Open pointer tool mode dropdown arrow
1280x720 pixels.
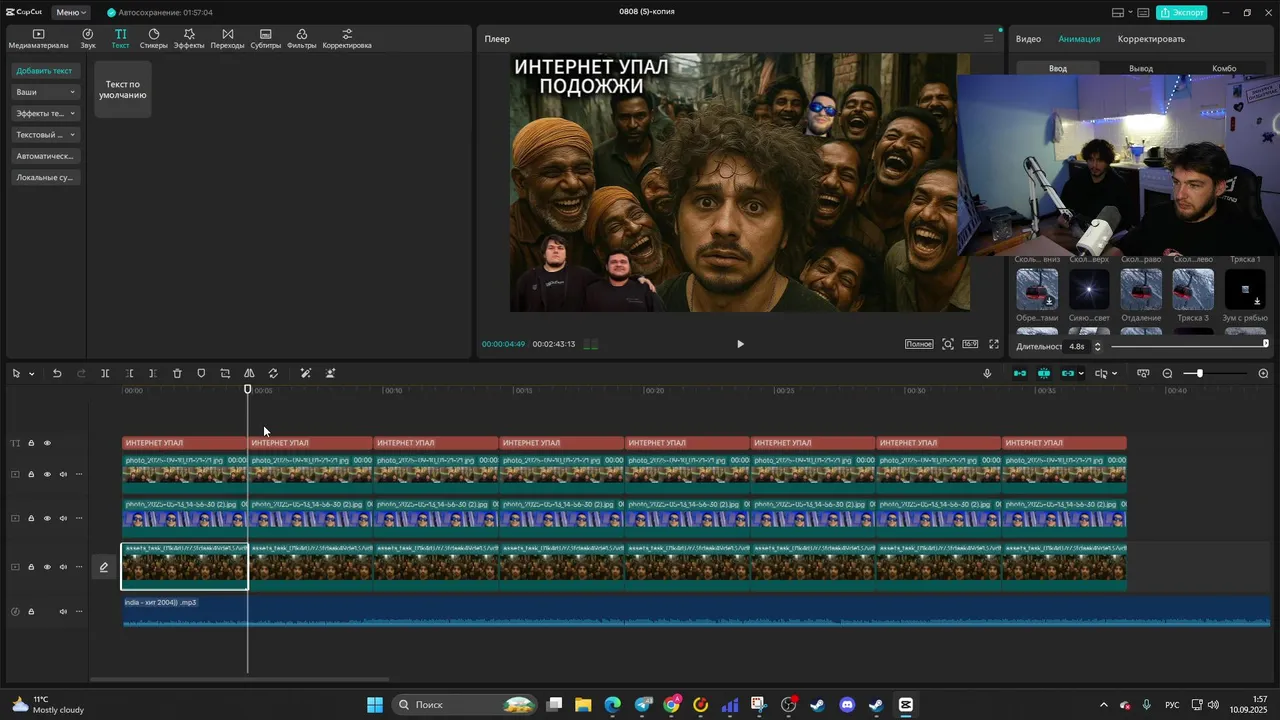[x=31, y=374]
